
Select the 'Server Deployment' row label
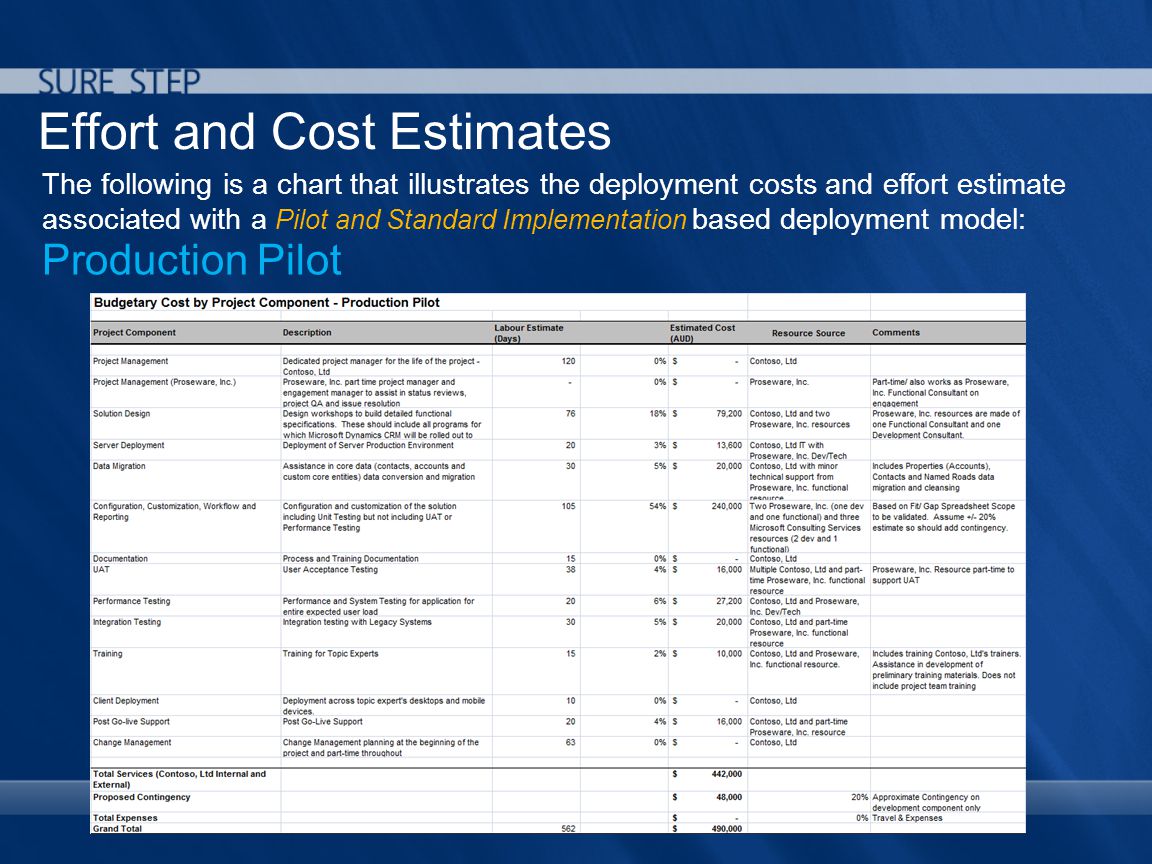[129, 445]
